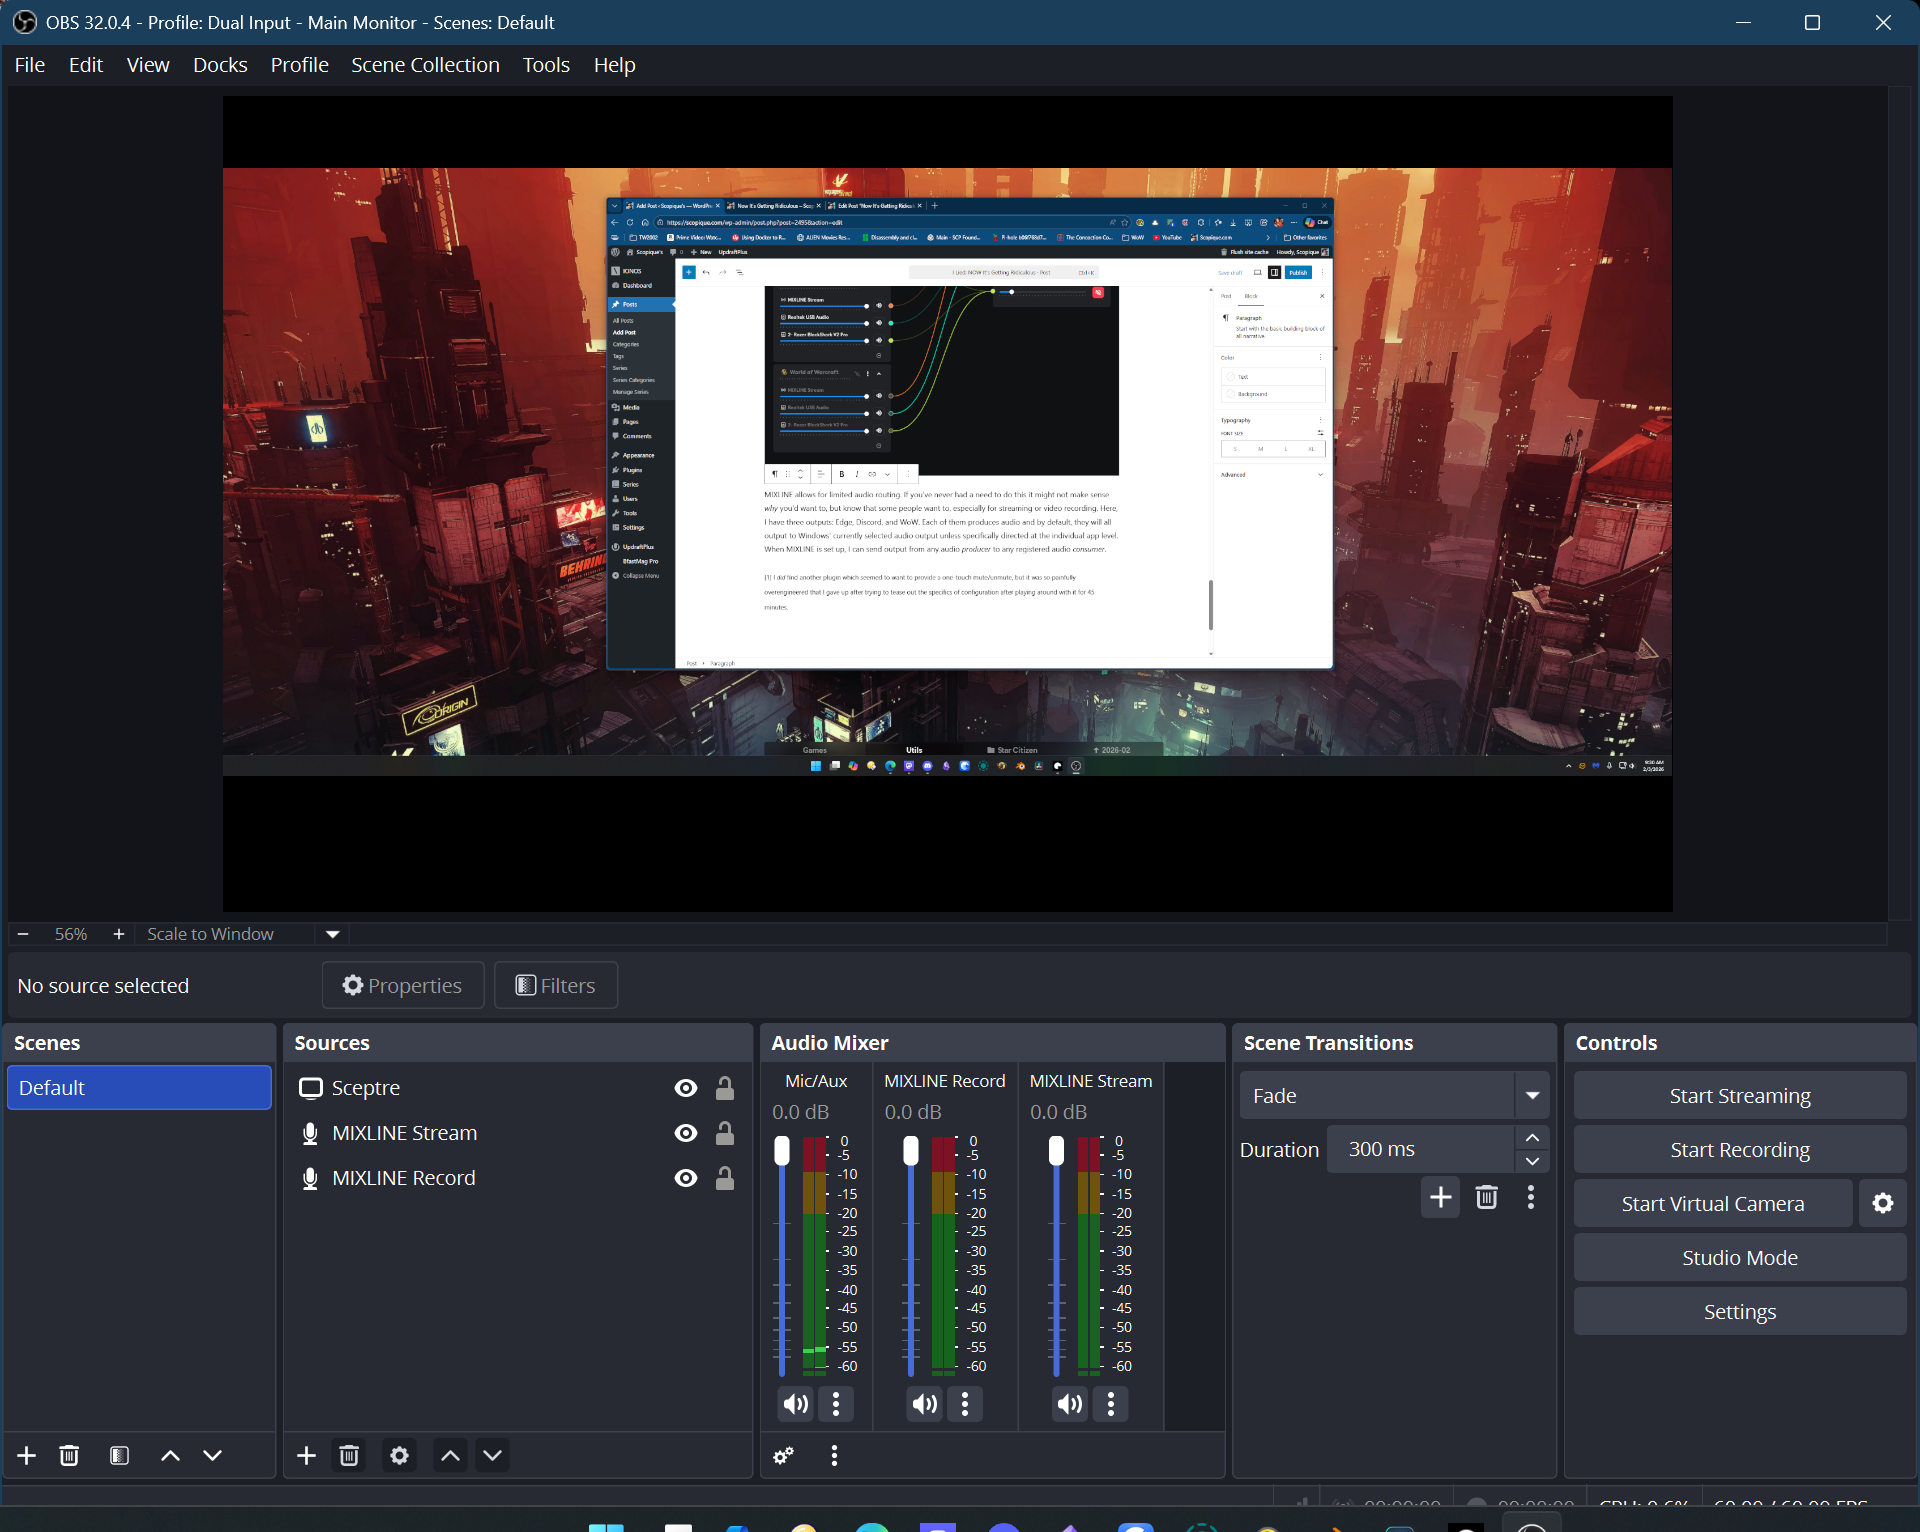Open MIXLINE Record channel options menu
This screenshot has width=1920, height=1532.
(965, 1404)
